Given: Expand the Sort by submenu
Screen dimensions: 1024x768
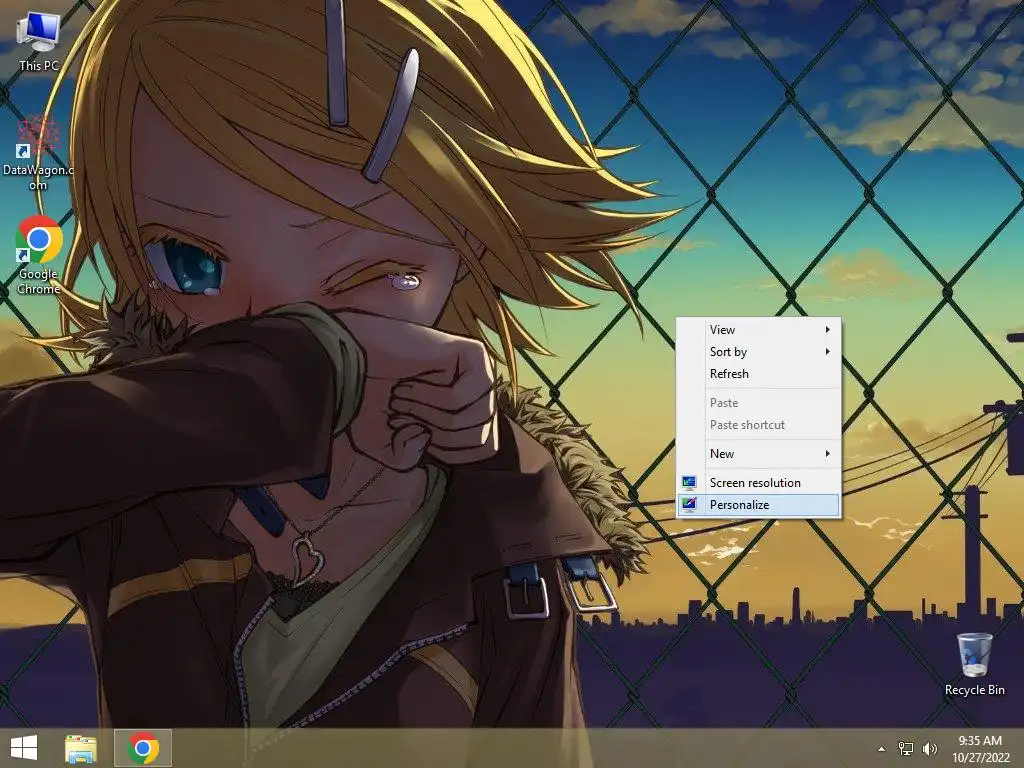Looking at the screenshot, I should (758, 352).
